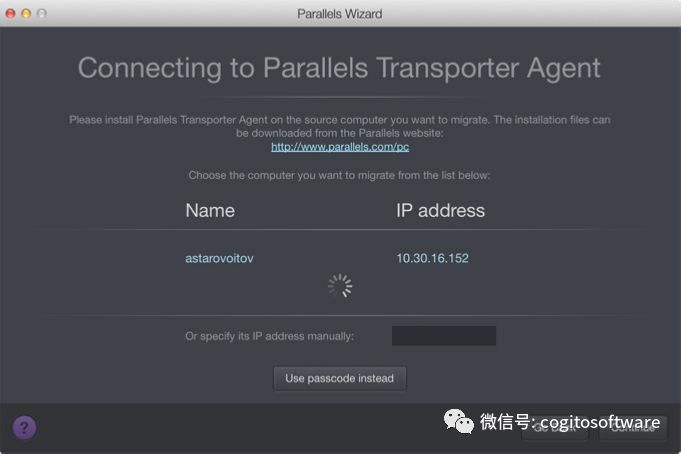Choose the Use passcode instead button
This screenshot has height=454, width=682.
340,378
